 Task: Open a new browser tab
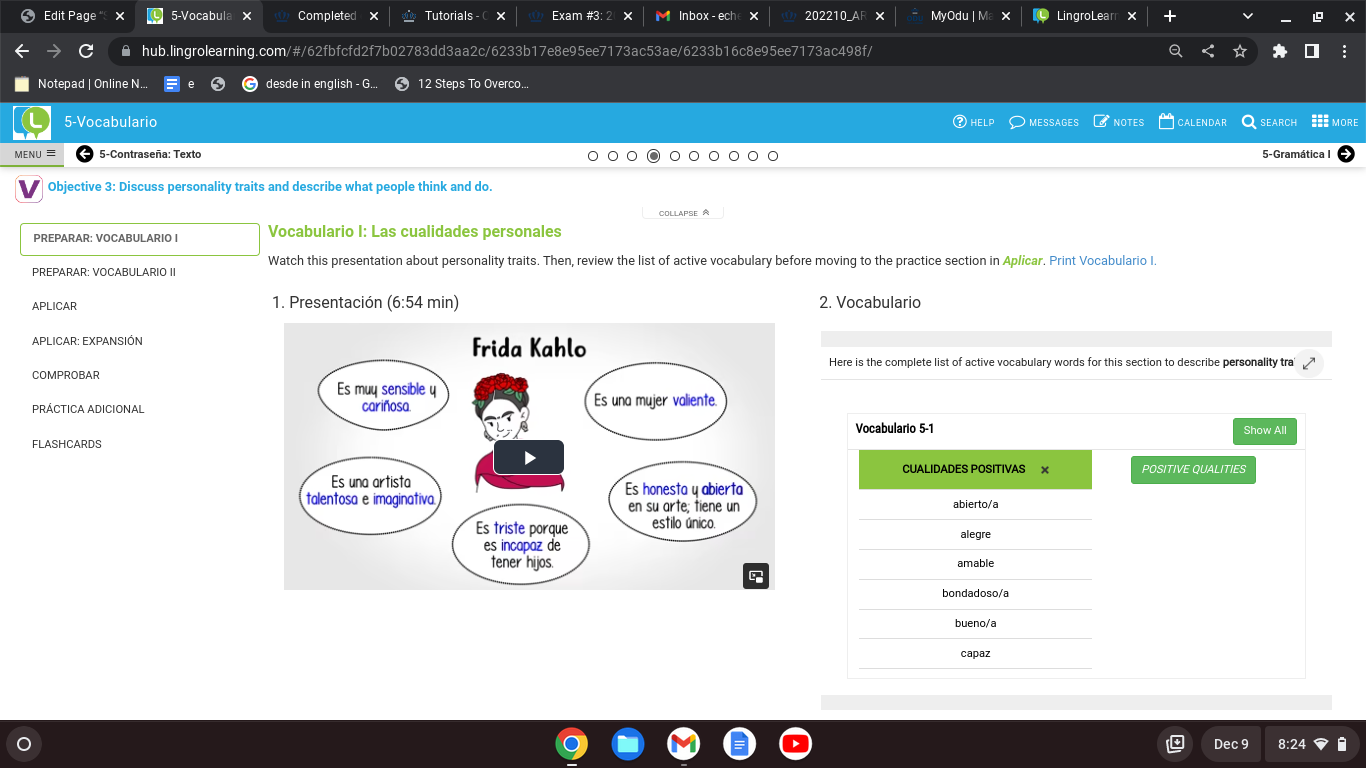click(x=1170, y=16)
